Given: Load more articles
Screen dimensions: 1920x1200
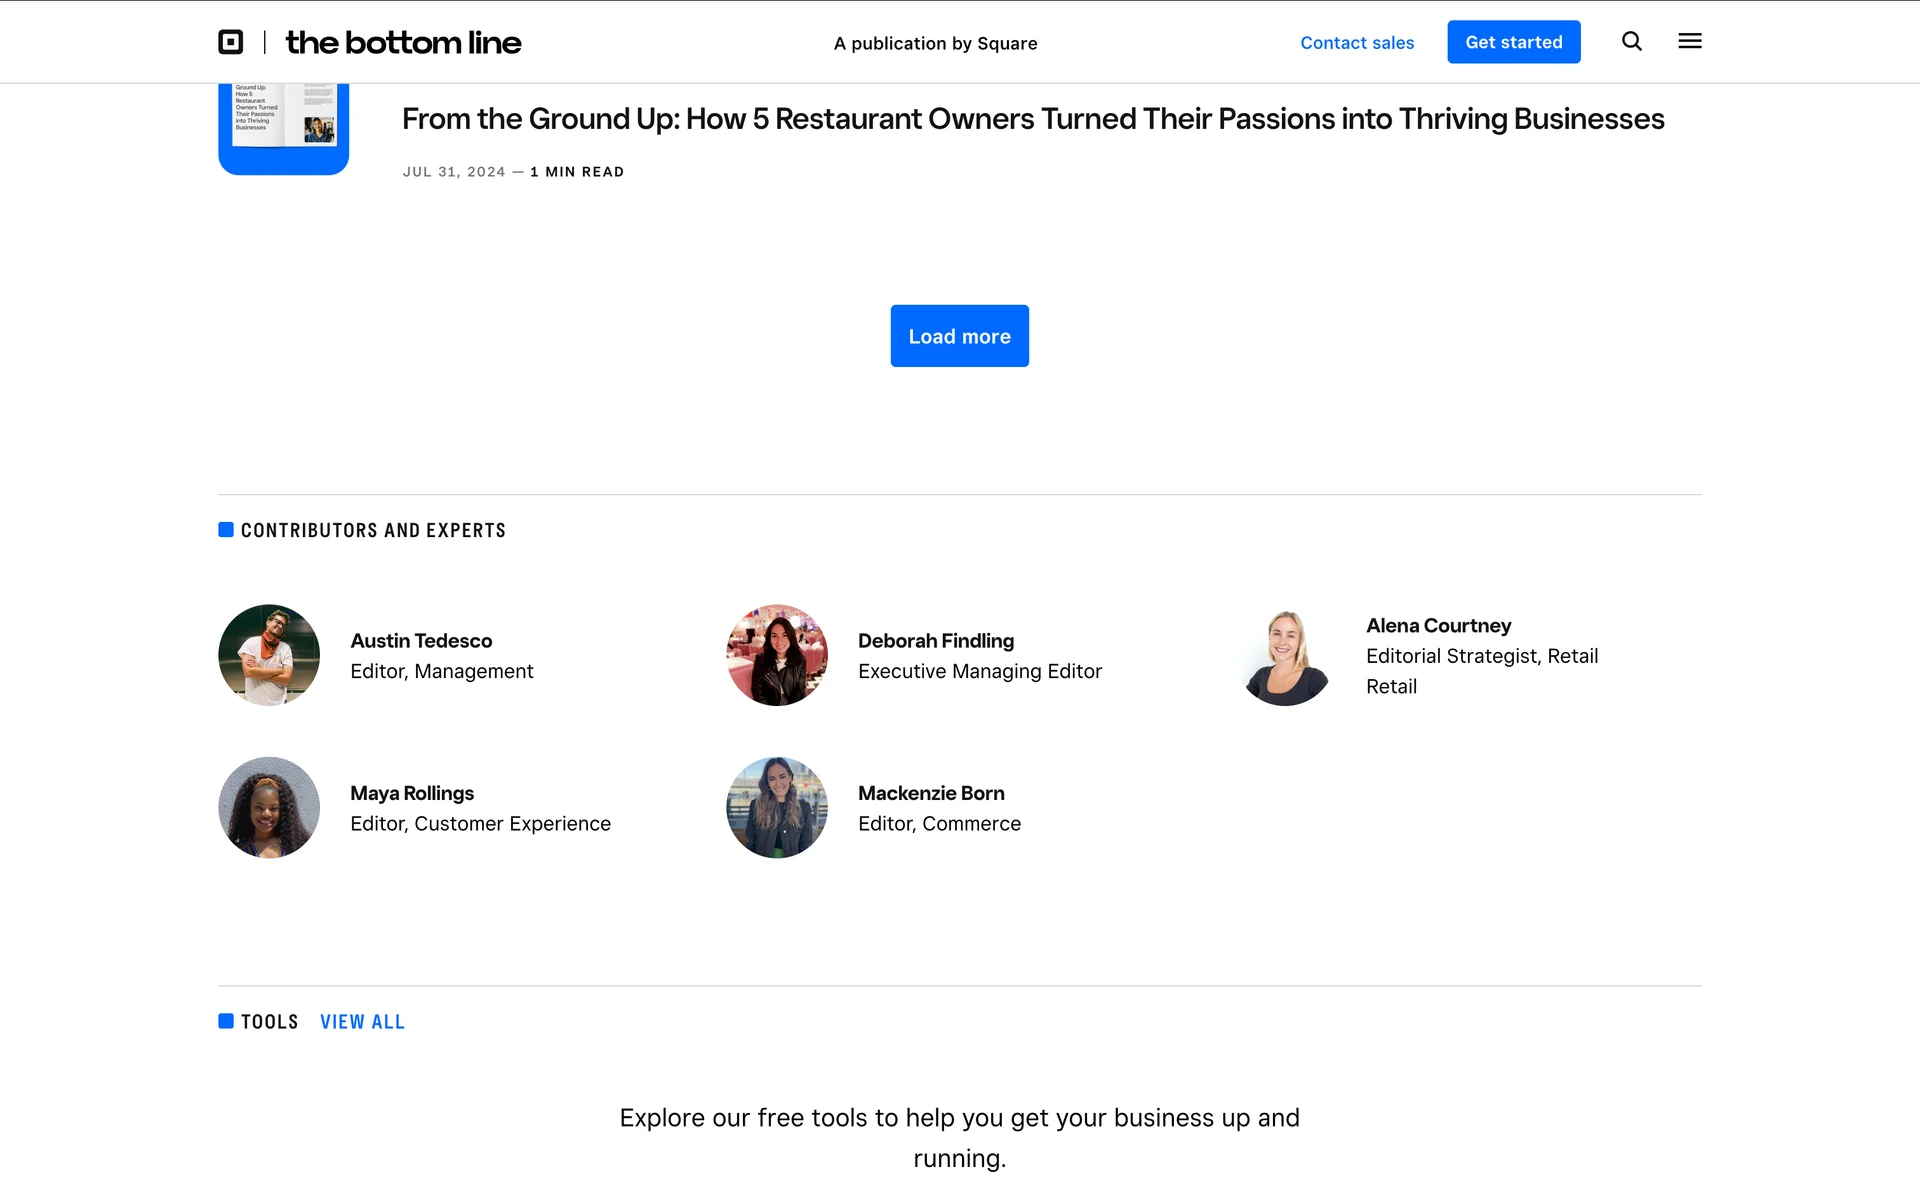Looking at the screenshot, I should [959, 336].
